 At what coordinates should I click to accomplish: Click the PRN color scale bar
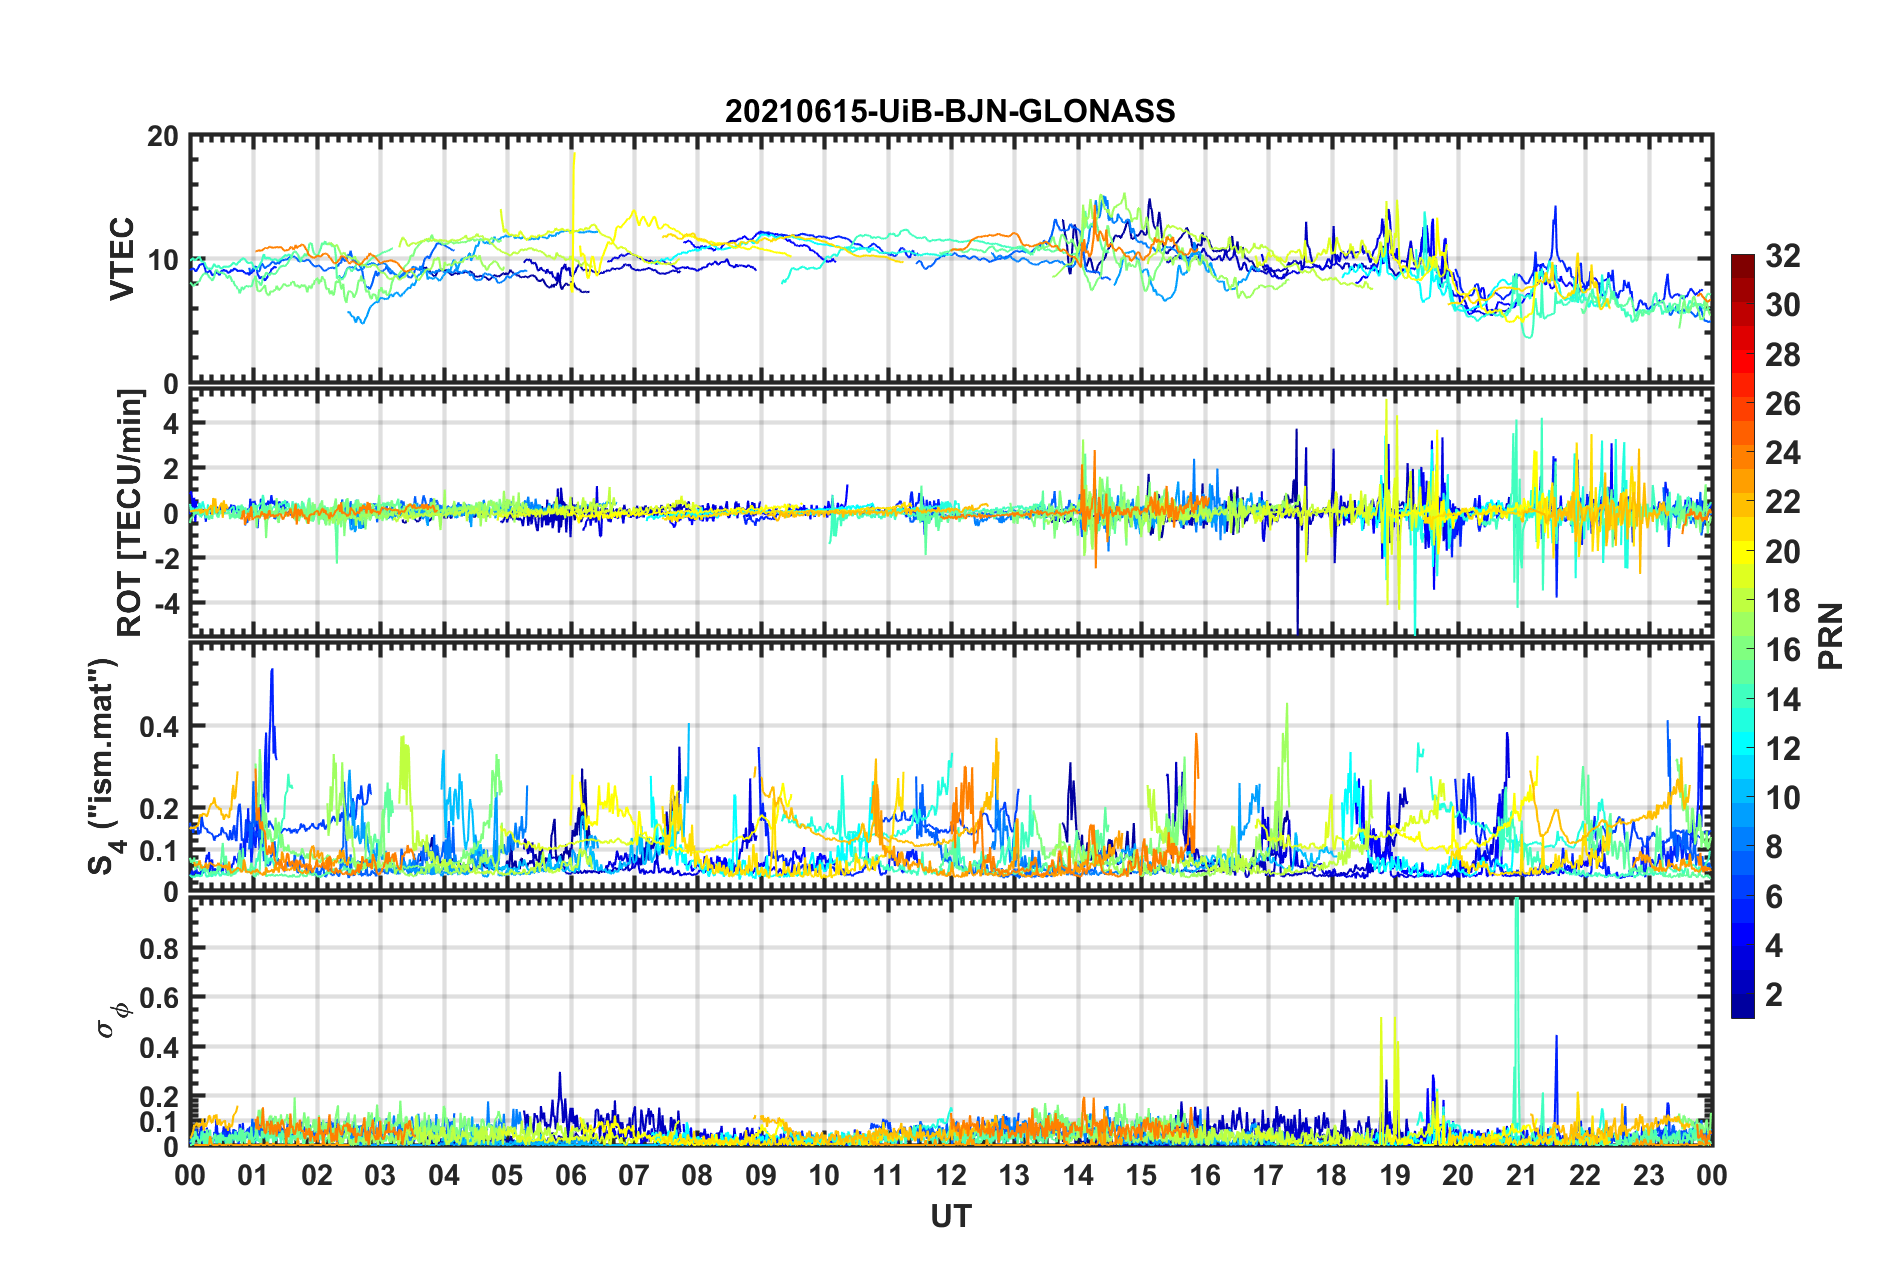1742,636
